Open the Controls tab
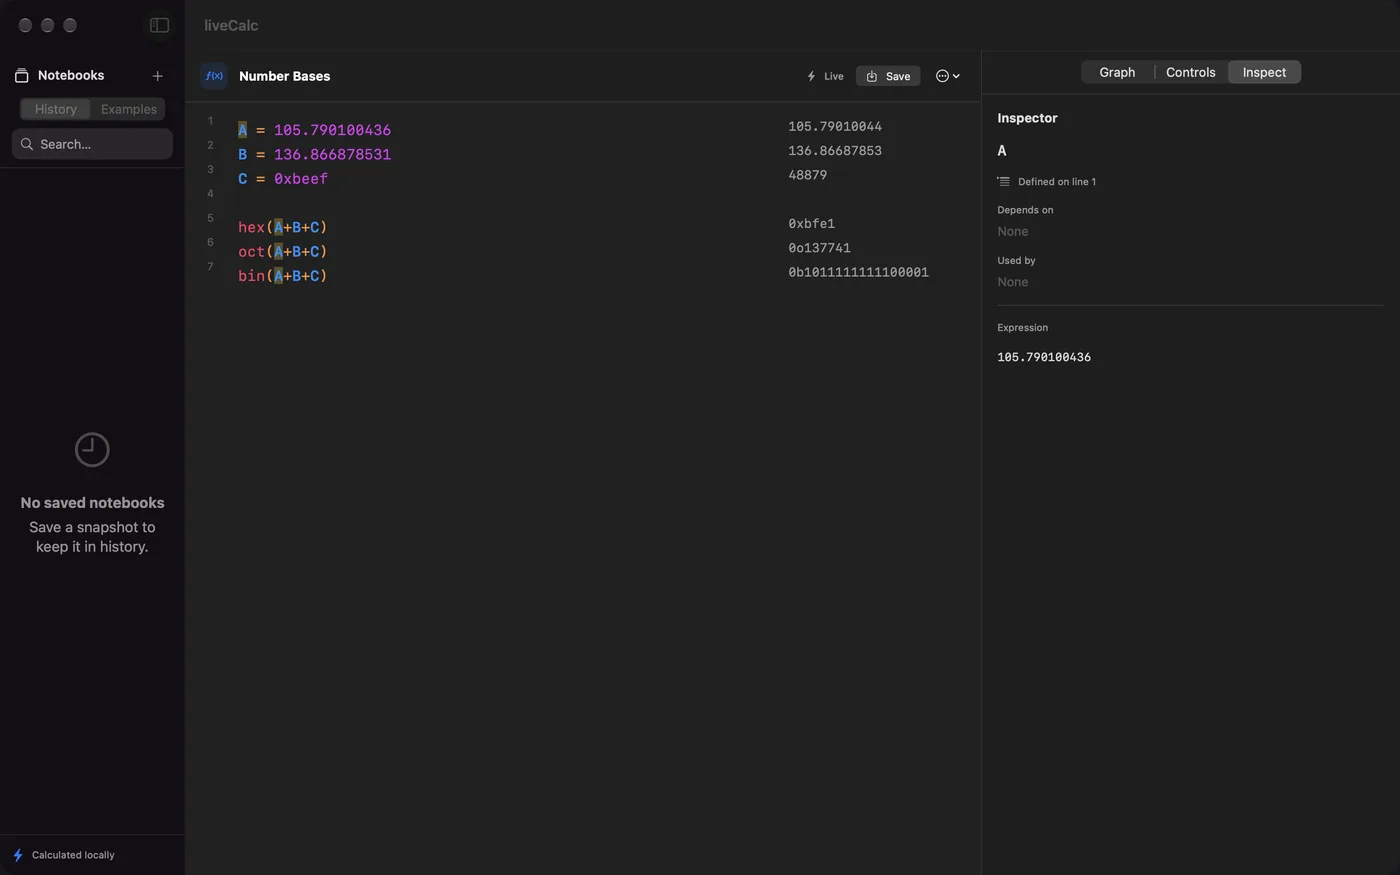Image resolution: width=1400 pixels, height=875 pixels. coord(1191,72)
